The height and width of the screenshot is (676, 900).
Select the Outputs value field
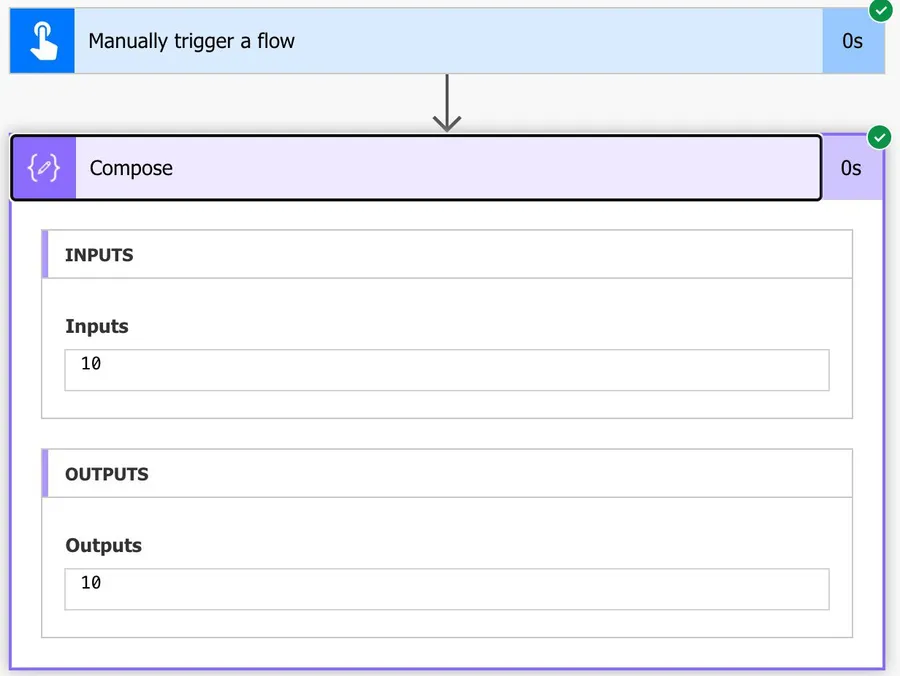447,589
